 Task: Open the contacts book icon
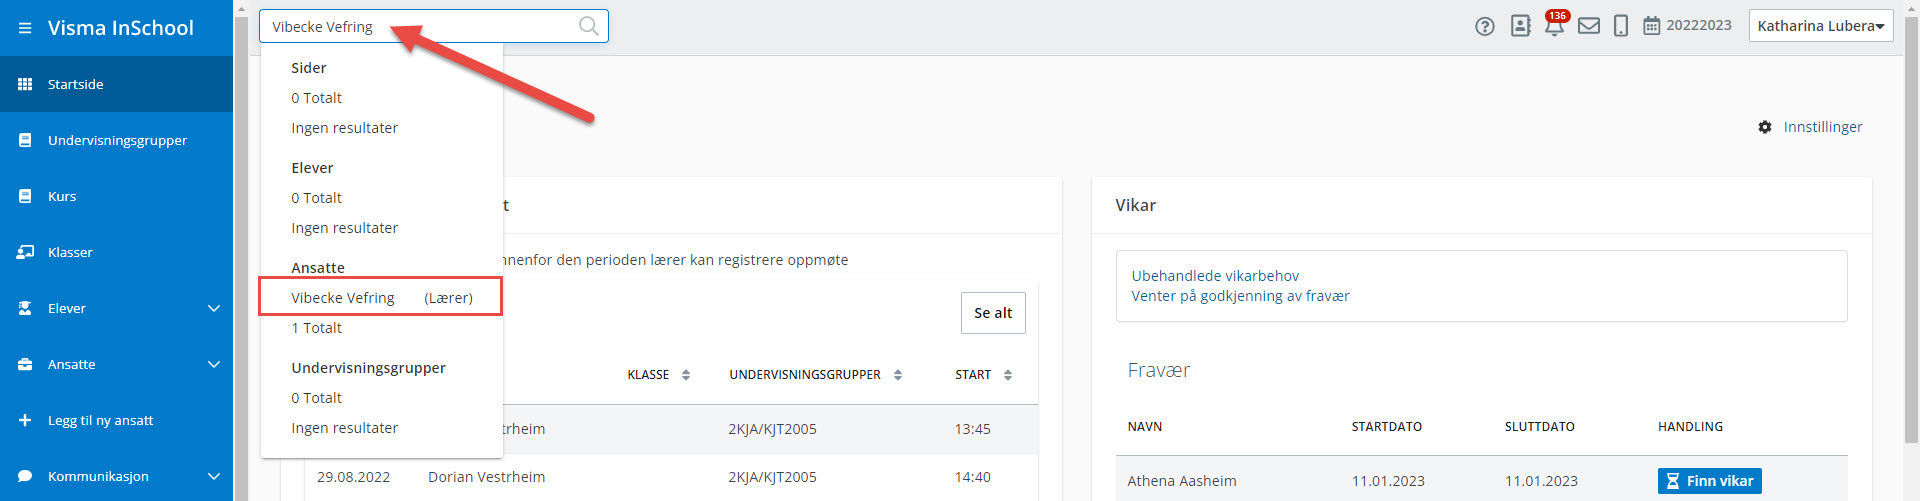[1520, 26]
